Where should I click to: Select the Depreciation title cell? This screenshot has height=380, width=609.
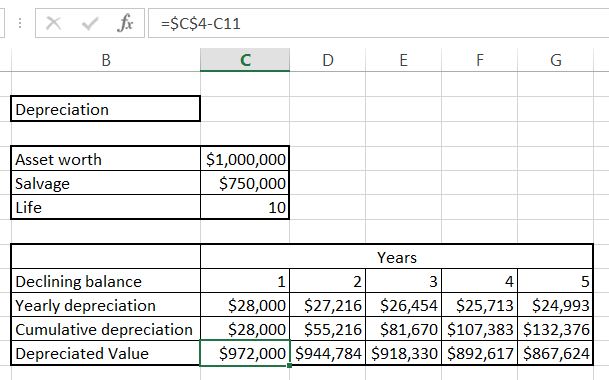pos(106,109)
